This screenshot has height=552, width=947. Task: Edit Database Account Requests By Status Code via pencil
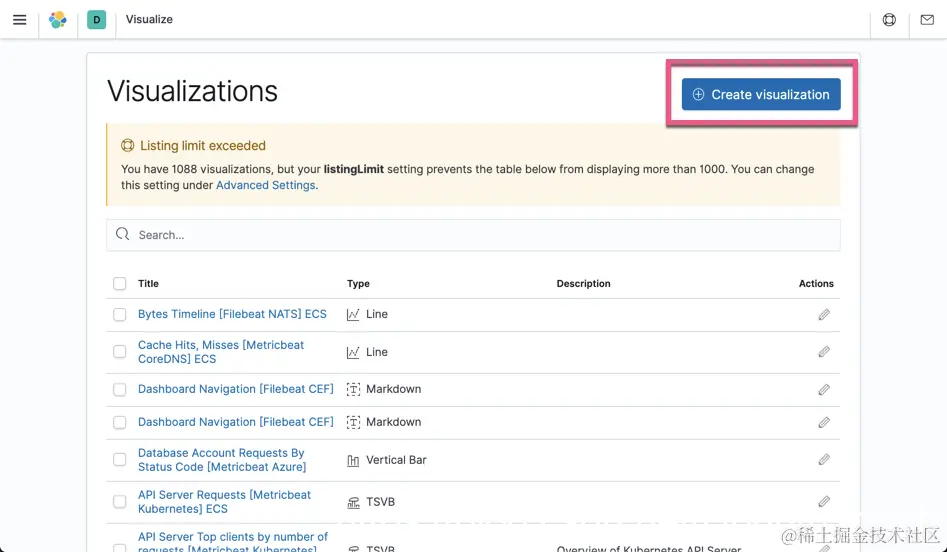(x=824, y=460)
